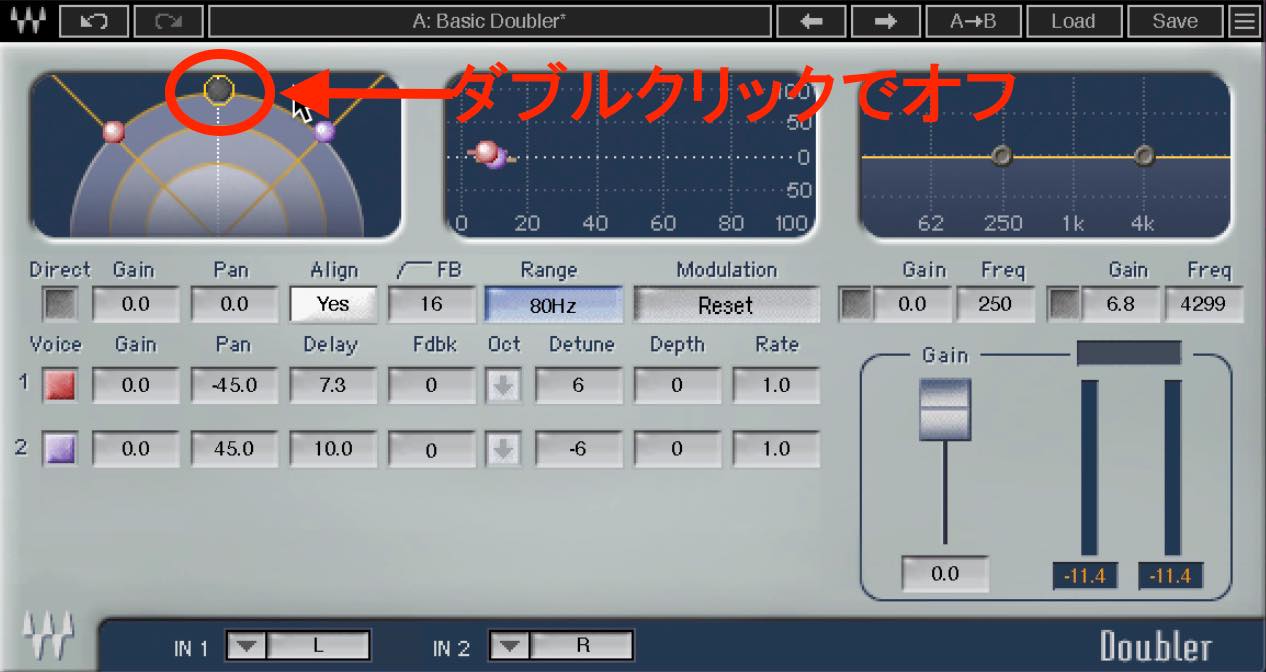Open the Range 80Hz selector
Image resolution: width=1266 pixels, height=672 pixels.
pyautogui.click(x=553, y=304)
